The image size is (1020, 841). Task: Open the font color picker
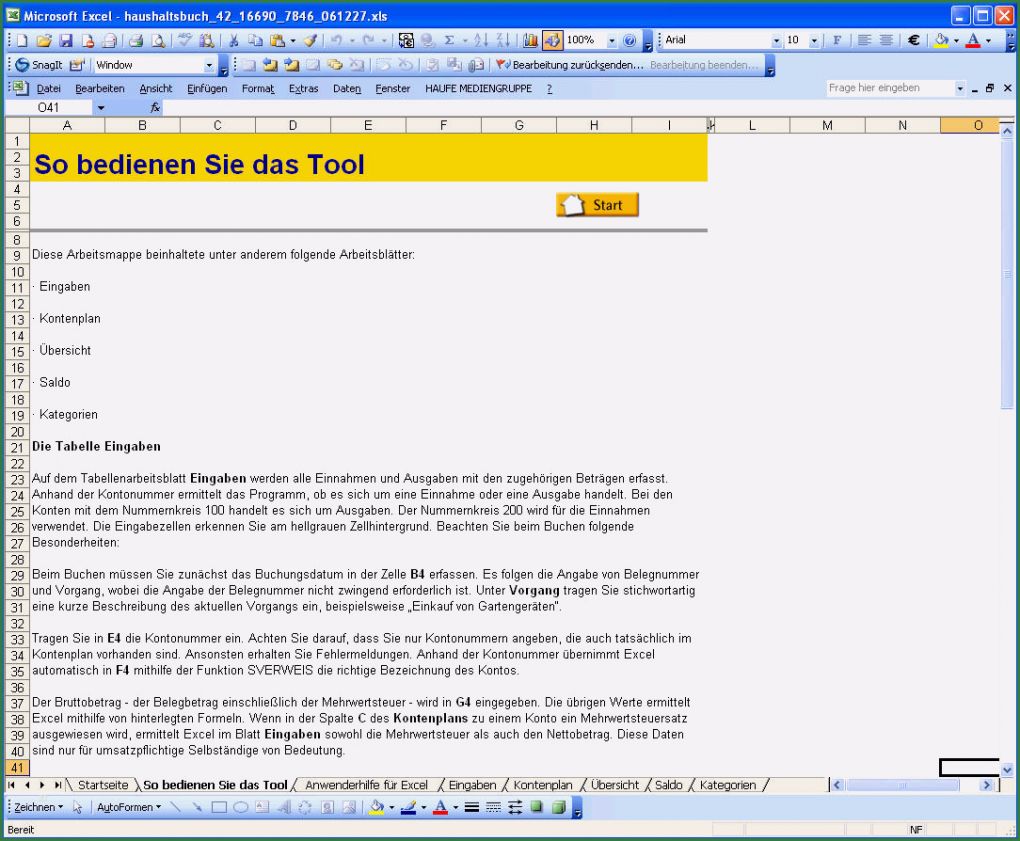[x=986, y=41]
